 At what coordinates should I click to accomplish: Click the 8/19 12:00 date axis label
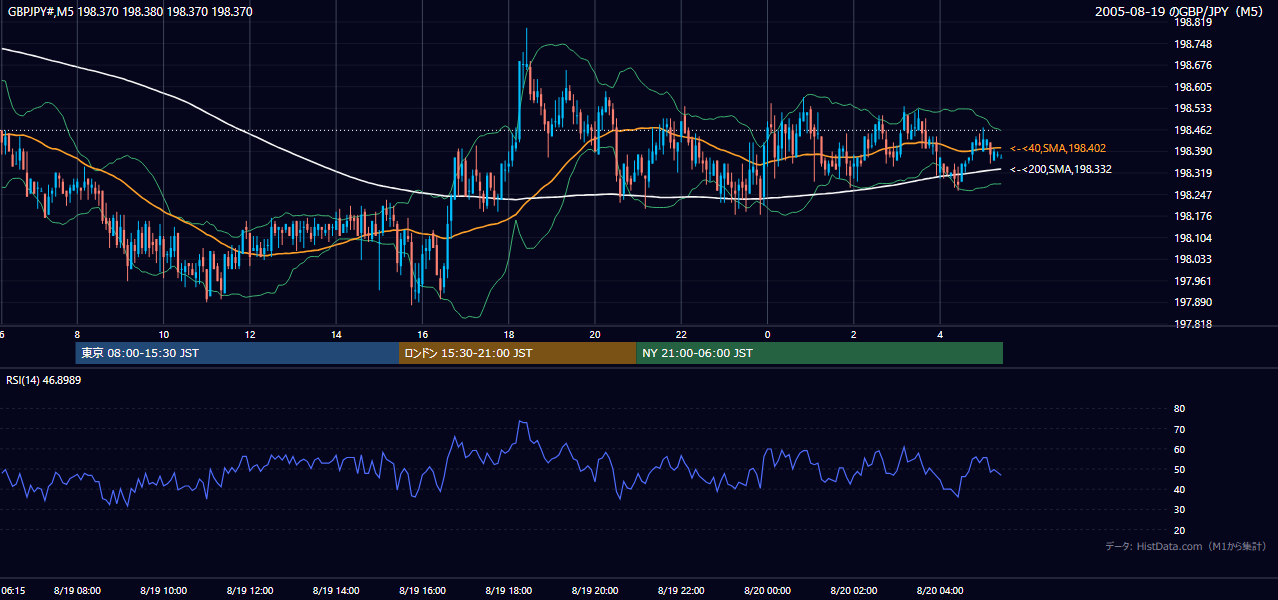coord(249,591)
